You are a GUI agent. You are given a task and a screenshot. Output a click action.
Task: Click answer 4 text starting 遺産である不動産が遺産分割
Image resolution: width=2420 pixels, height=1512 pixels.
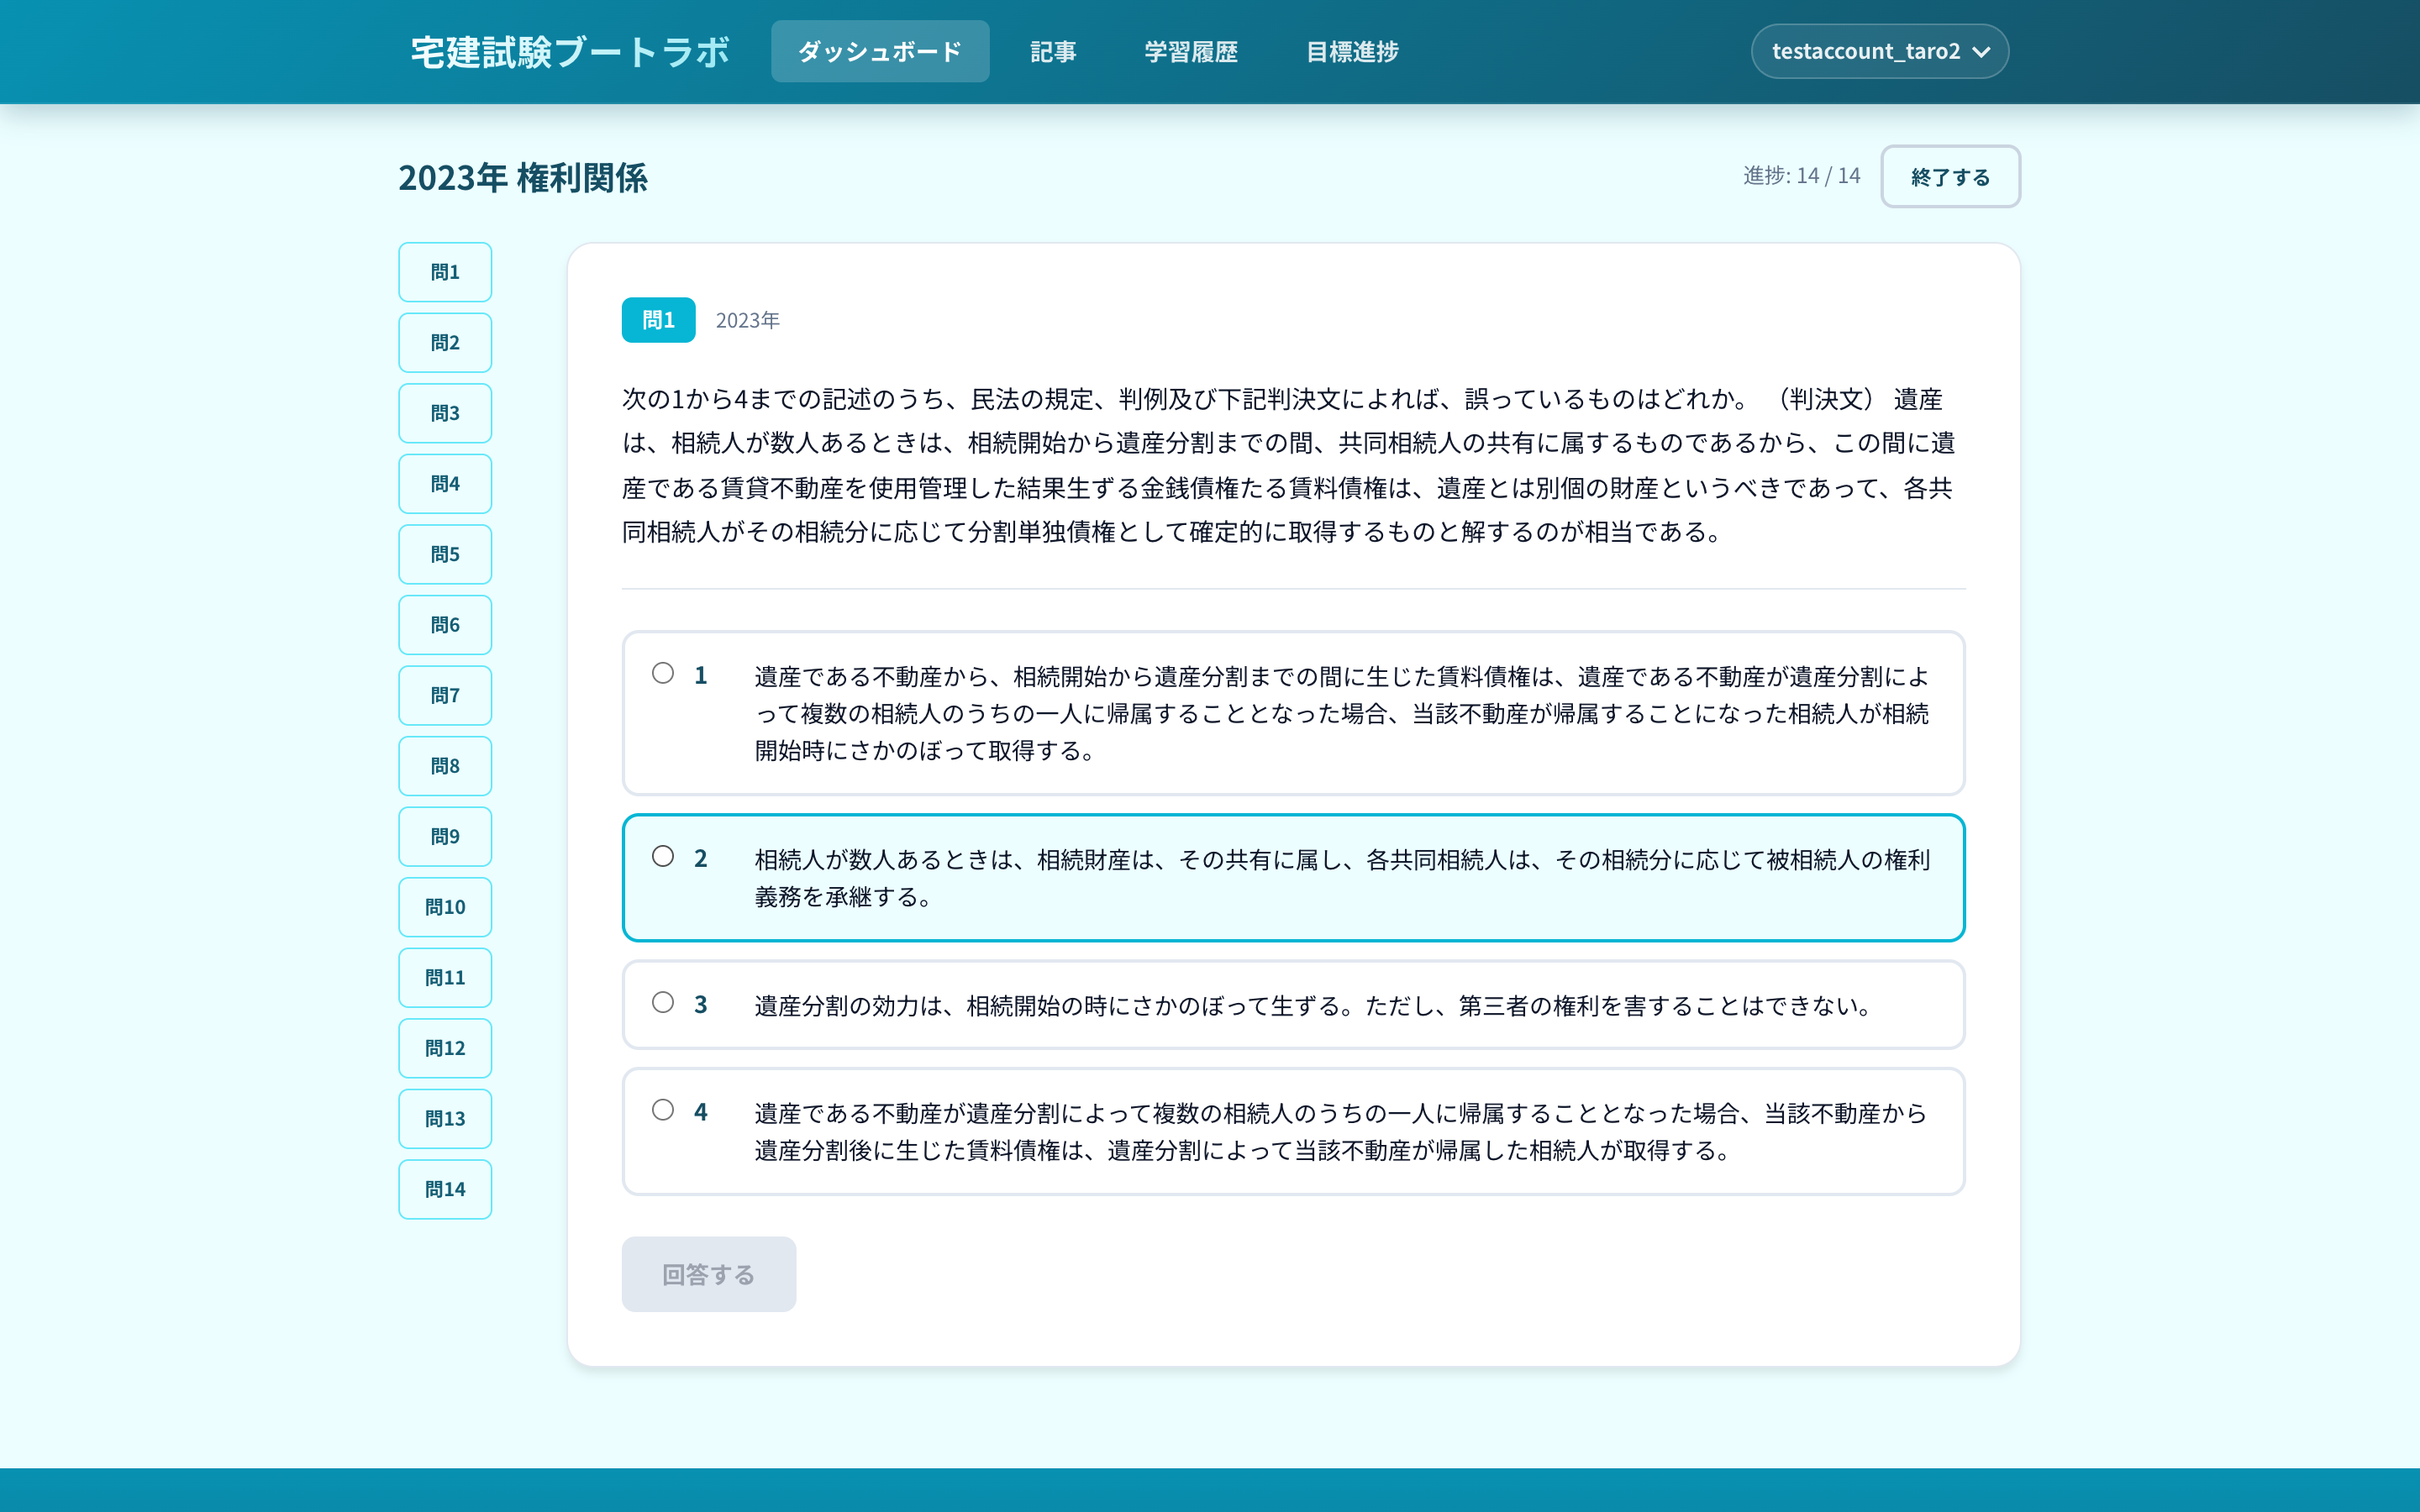pyautogui.click(x=1340, y=1132)
